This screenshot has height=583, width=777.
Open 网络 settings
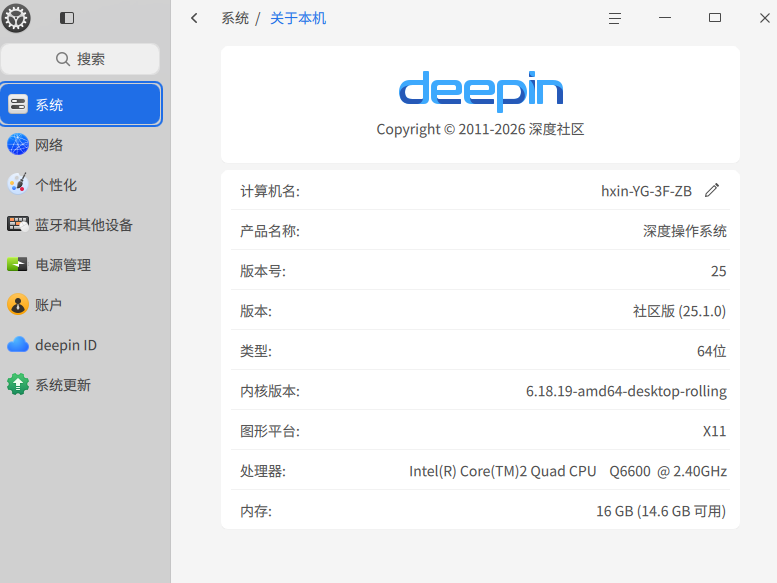point(81,145)
